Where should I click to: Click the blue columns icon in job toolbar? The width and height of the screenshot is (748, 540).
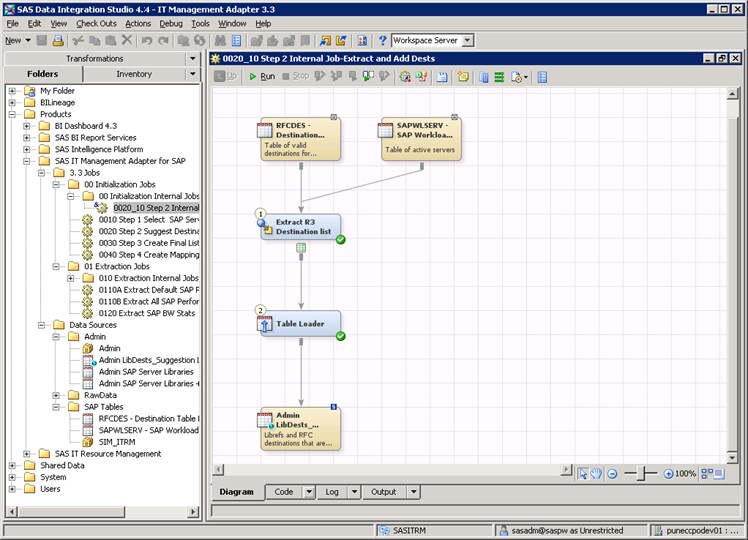pos(484,77)
